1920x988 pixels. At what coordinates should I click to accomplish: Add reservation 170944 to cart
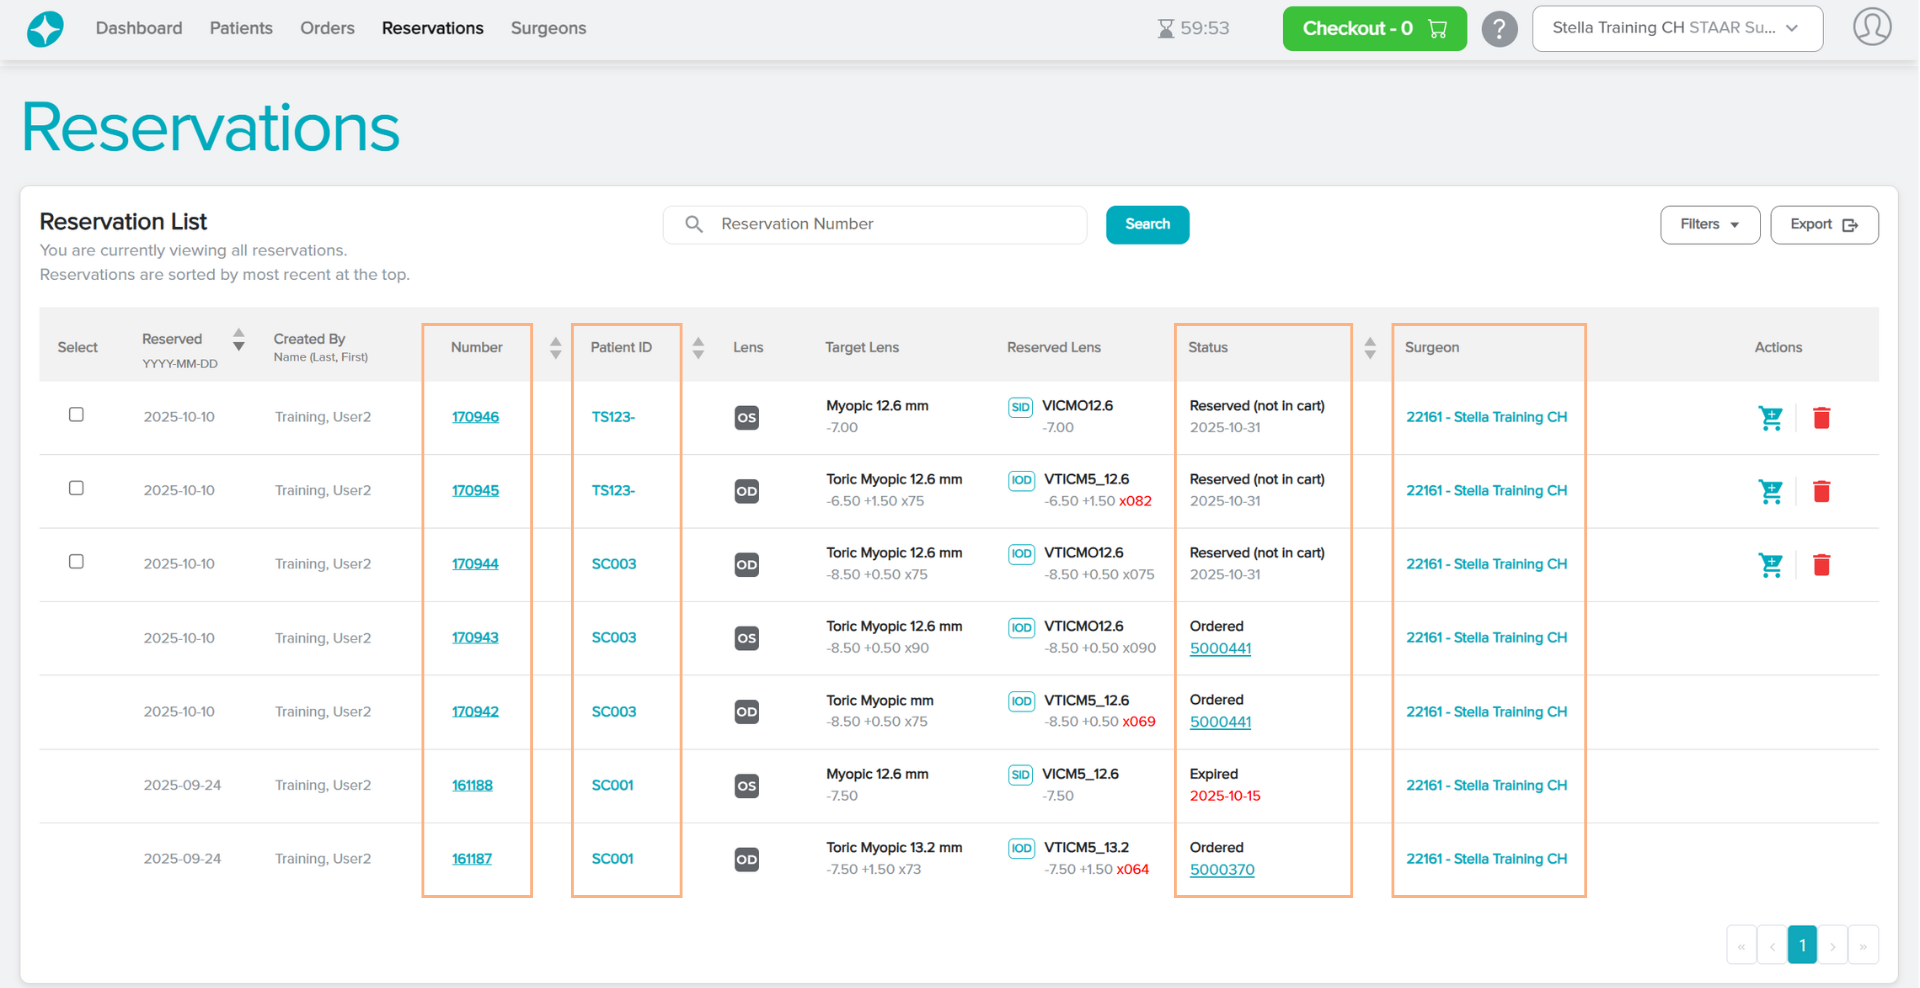1770,565
